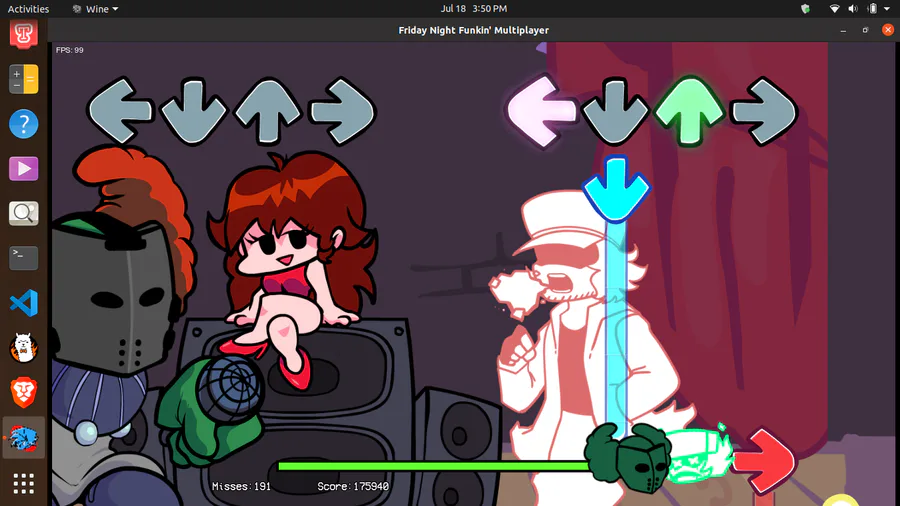Click the masked opponent health bar icon

pyautogui.click(x=628, y=458)
